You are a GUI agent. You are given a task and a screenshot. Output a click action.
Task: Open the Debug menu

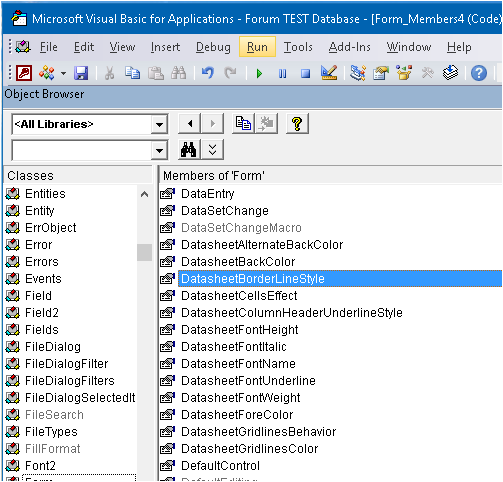[x=213, y=47]
